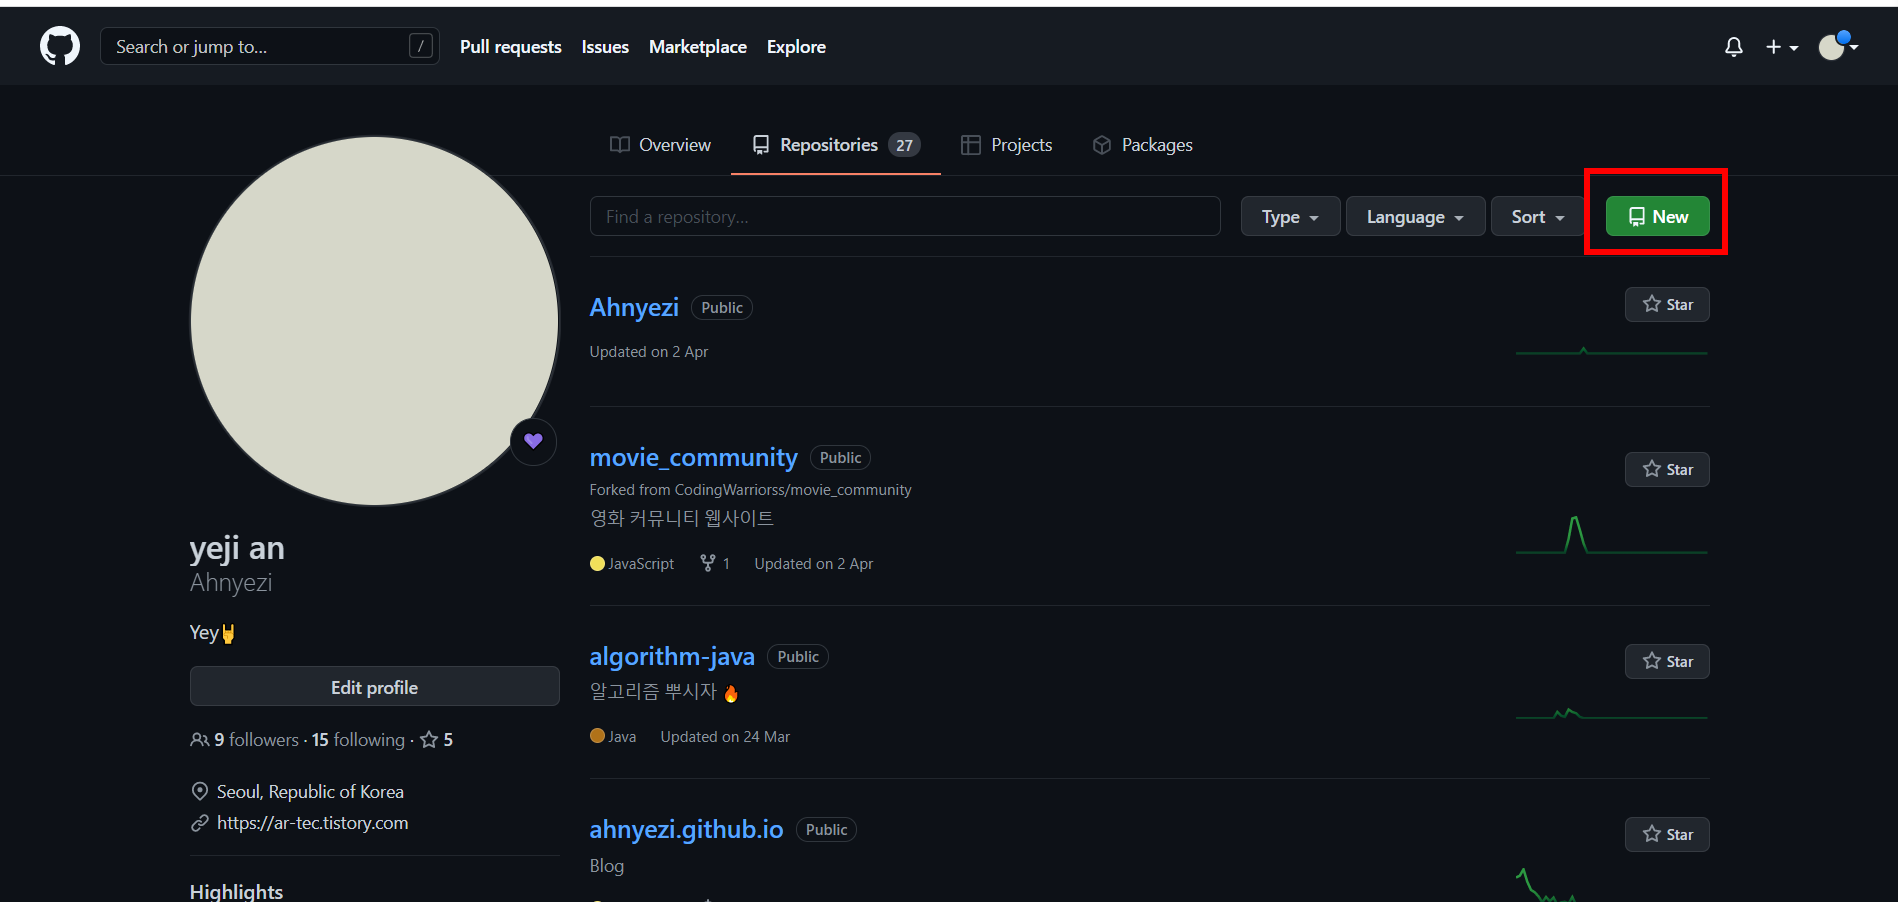Click the Highlights heading

(x=236, y=891)
